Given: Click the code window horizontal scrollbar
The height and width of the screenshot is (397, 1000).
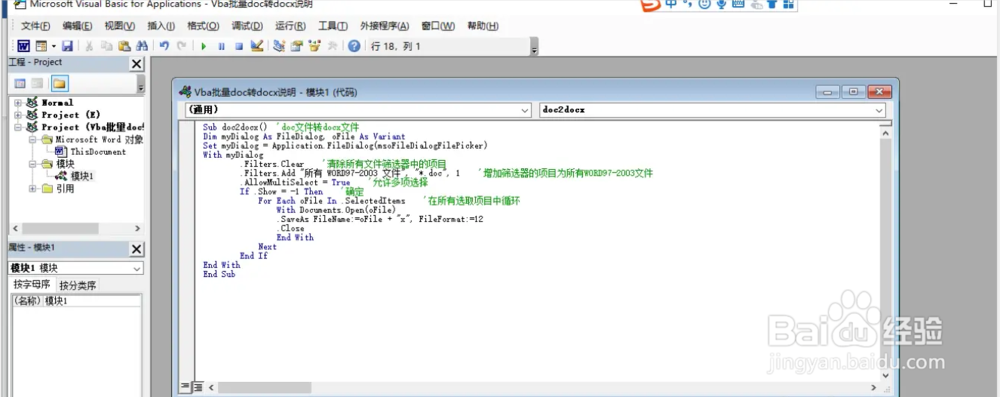Looking at the screenshot, I should tap(541, 387).
